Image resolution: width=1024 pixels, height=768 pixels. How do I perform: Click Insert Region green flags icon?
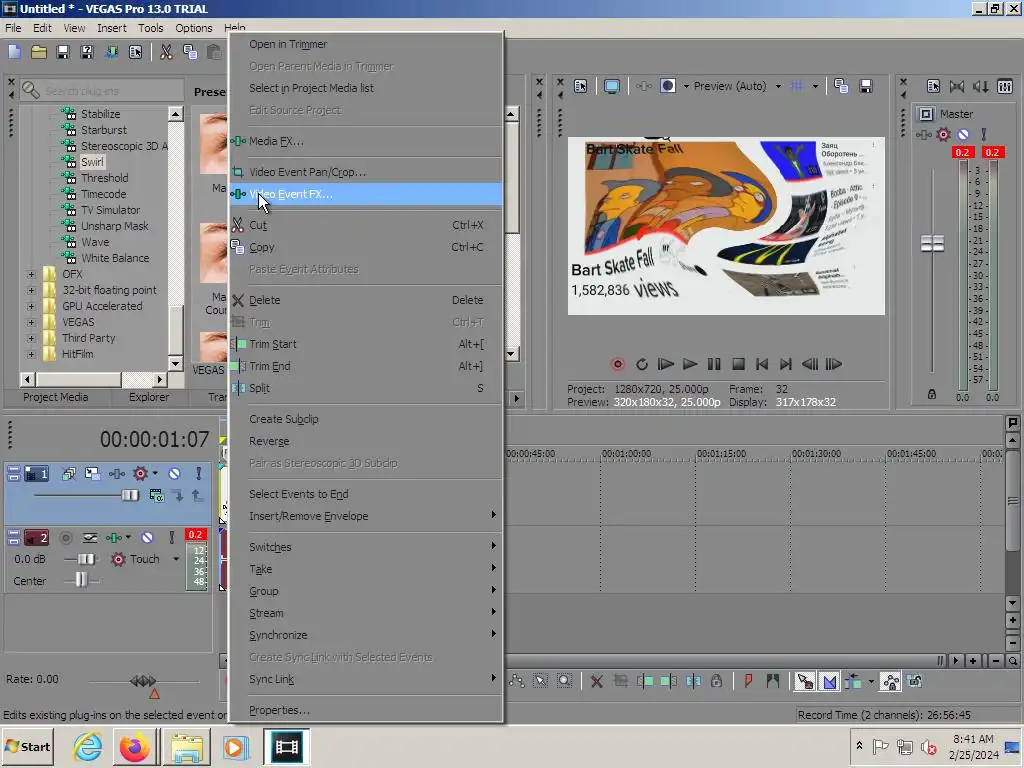[x=773, y=682]
